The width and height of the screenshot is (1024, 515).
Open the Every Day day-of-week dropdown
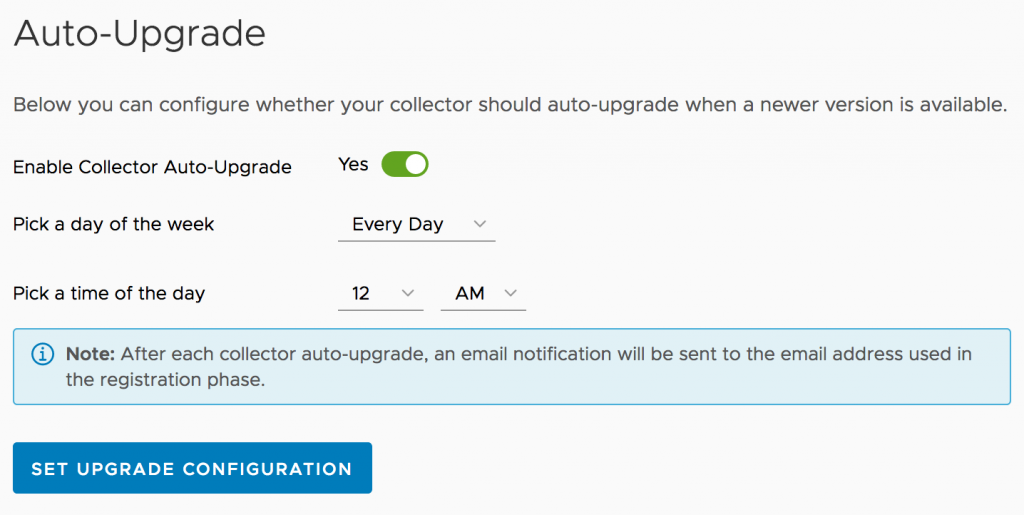416,225
